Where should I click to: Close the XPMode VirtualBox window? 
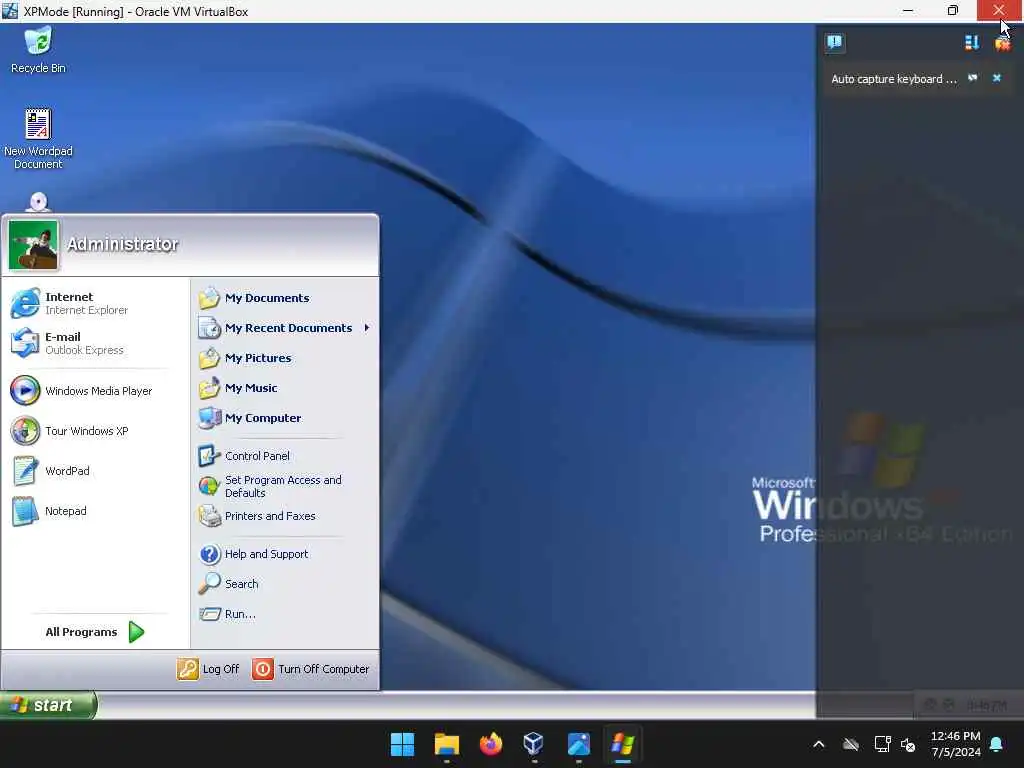999,10
